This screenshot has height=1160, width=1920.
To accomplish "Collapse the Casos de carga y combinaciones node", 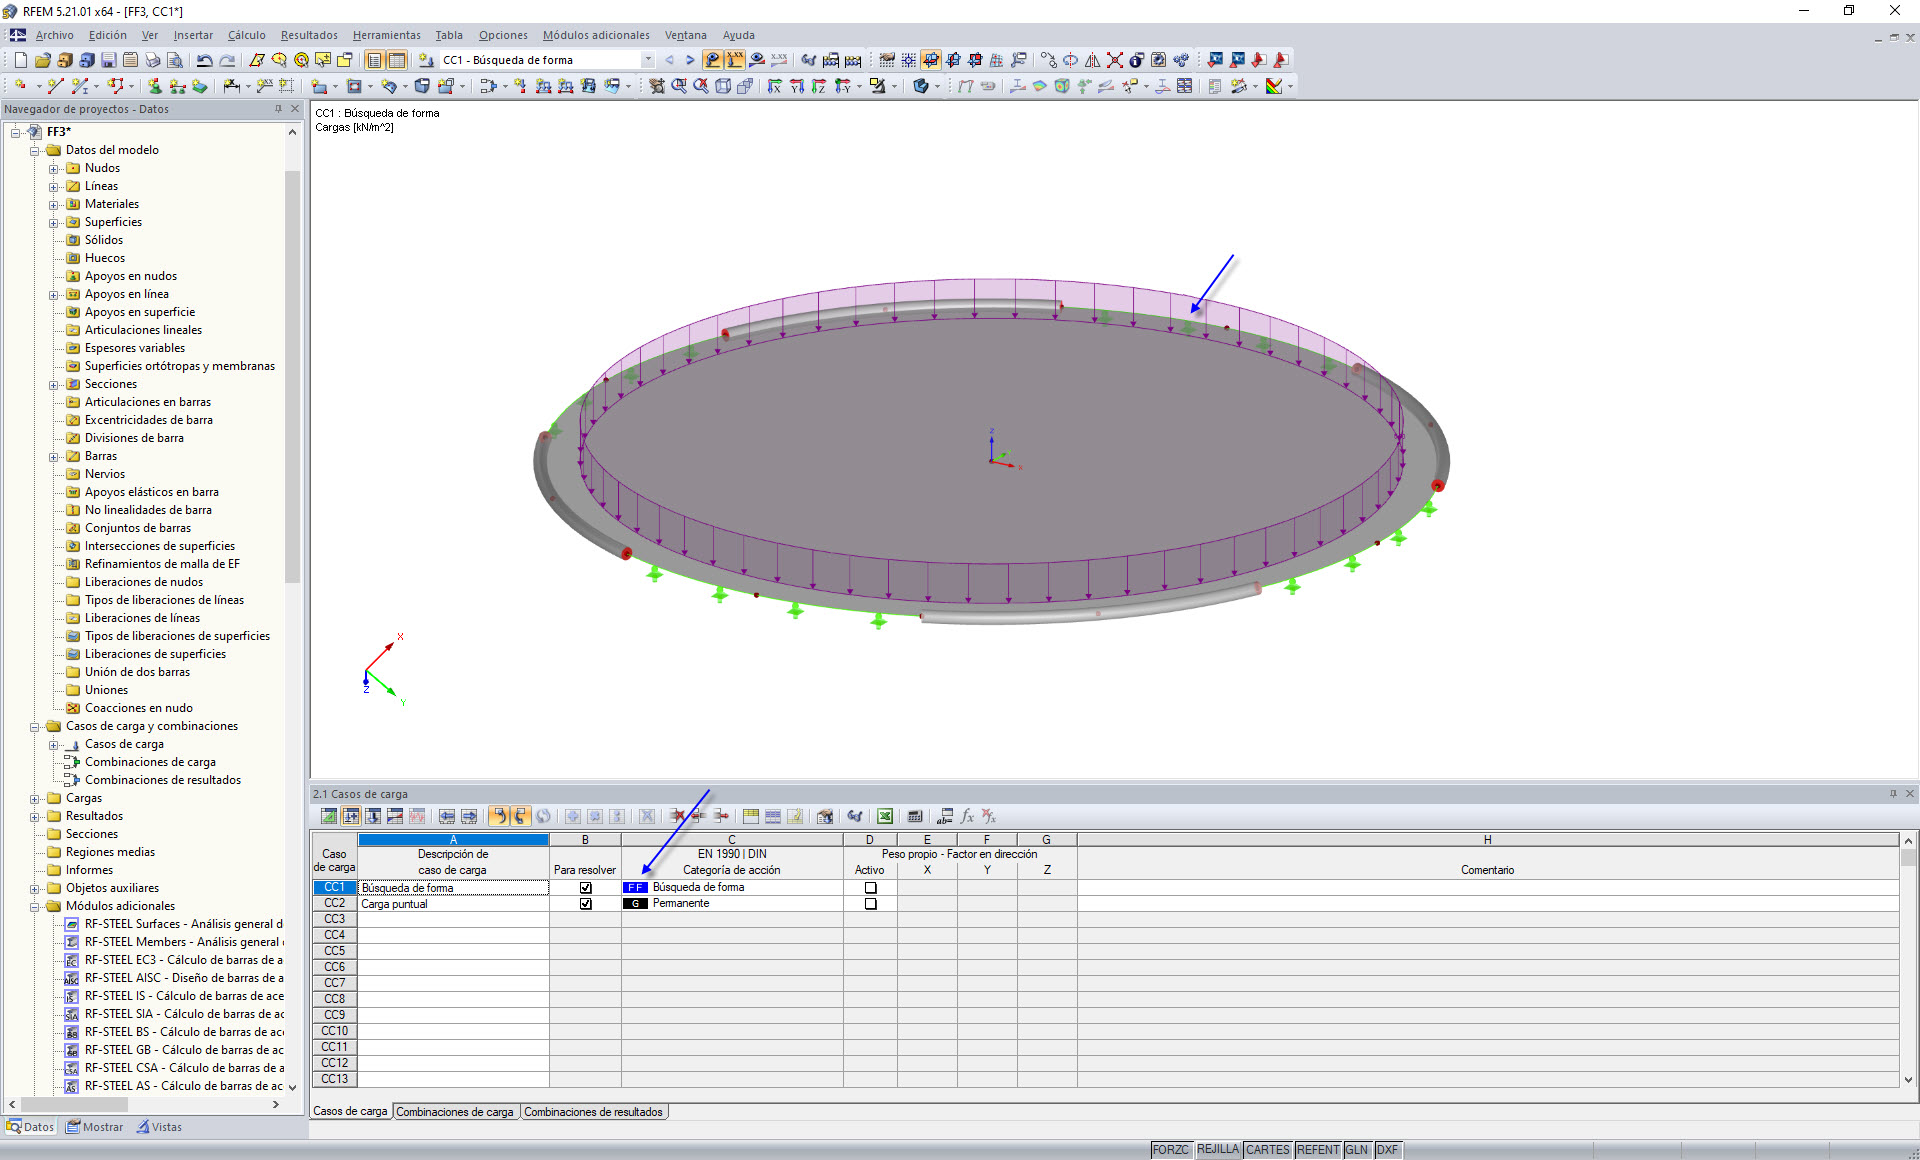I will [35, 727].
